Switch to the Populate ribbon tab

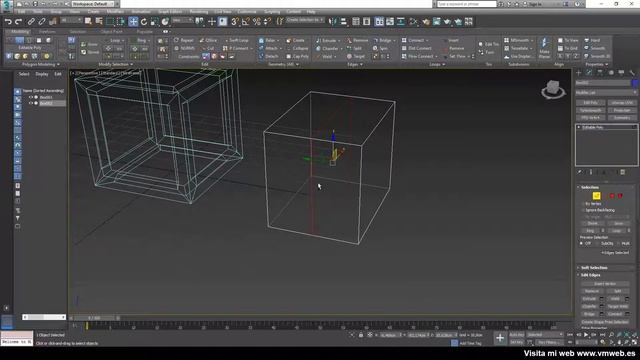coord(144,31)
